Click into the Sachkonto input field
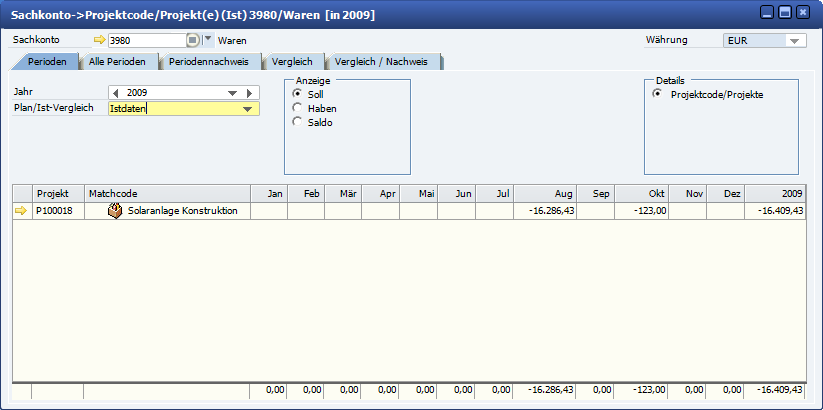The width and height of the screenshot is (823, 410). (145, 41)
